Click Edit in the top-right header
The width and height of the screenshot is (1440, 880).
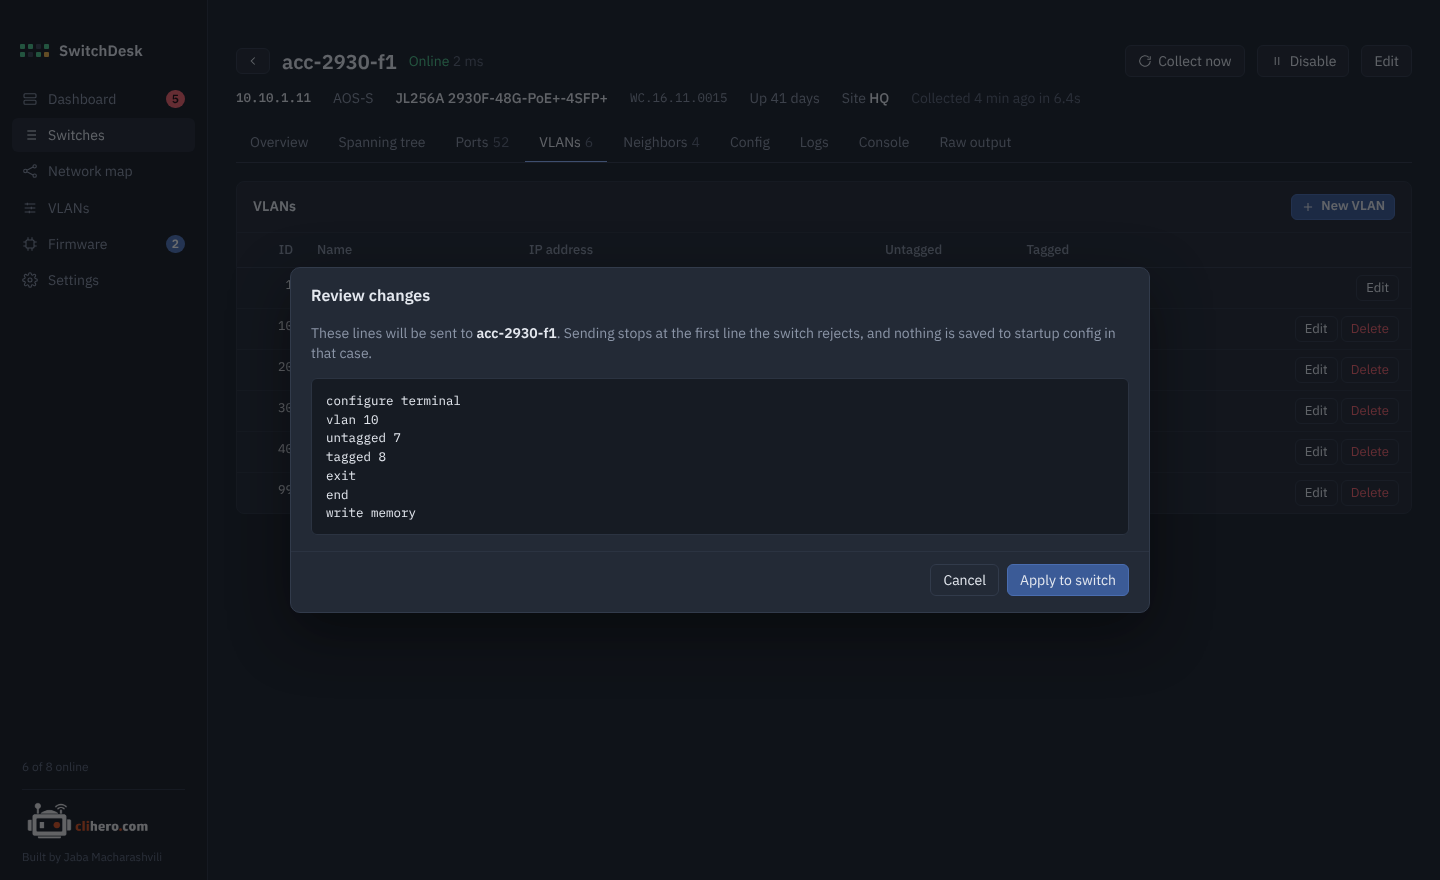click(1386, 61)
